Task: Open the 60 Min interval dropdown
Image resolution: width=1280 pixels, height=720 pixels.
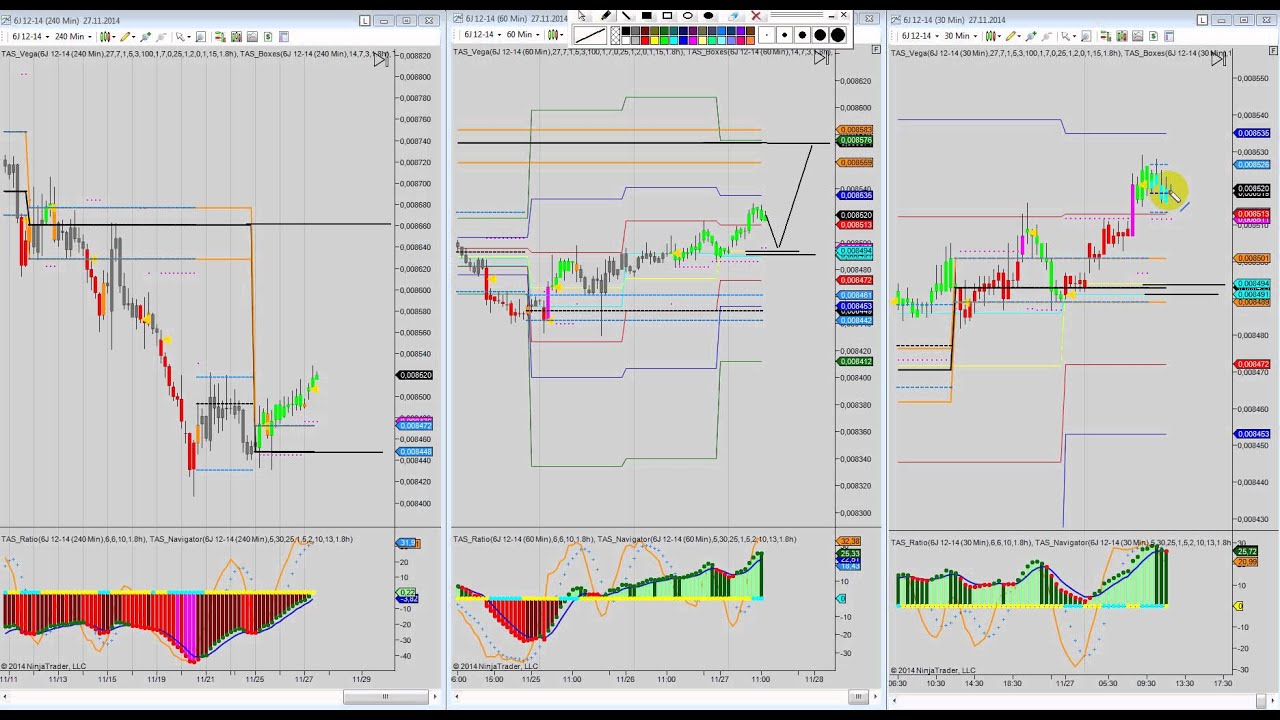Action: 523,35
